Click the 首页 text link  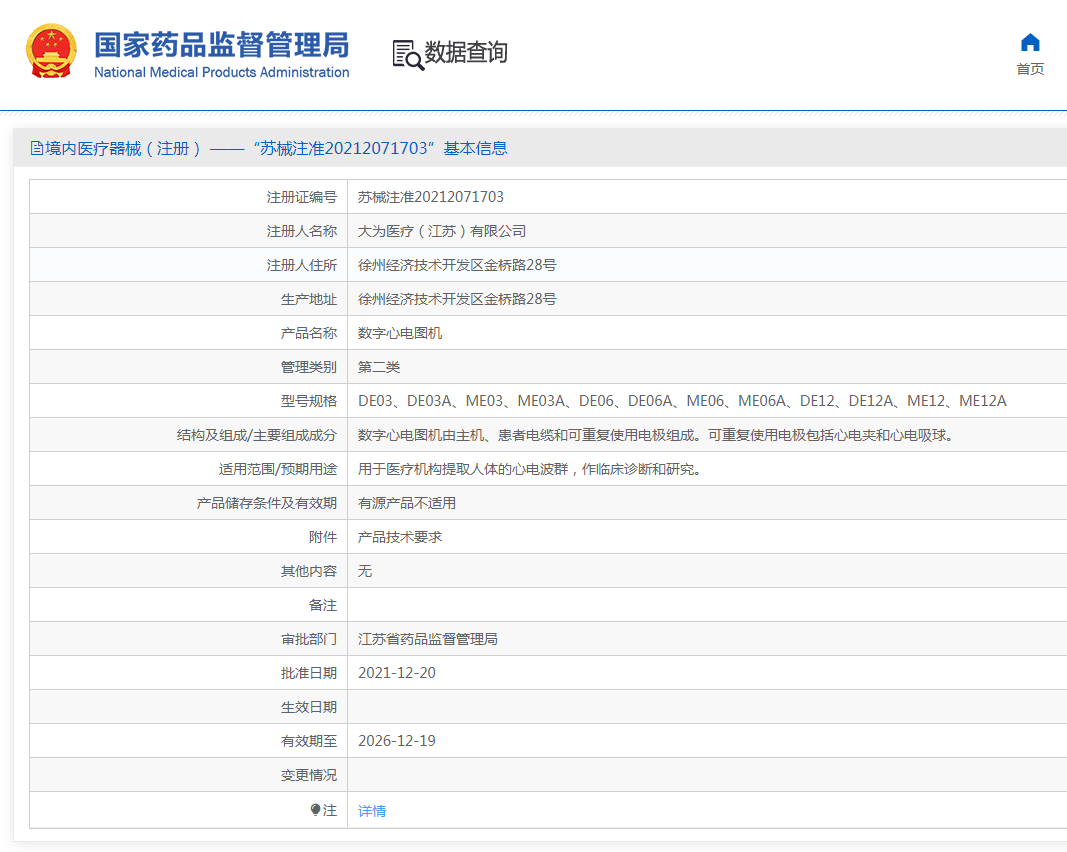click(x=1030, y=69)
